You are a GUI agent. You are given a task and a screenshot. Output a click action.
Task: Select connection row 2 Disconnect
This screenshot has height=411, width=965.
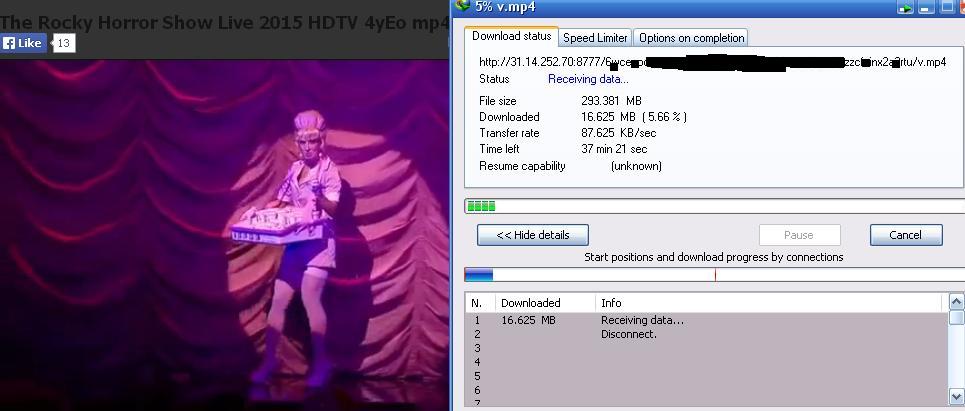click(706, 334)
